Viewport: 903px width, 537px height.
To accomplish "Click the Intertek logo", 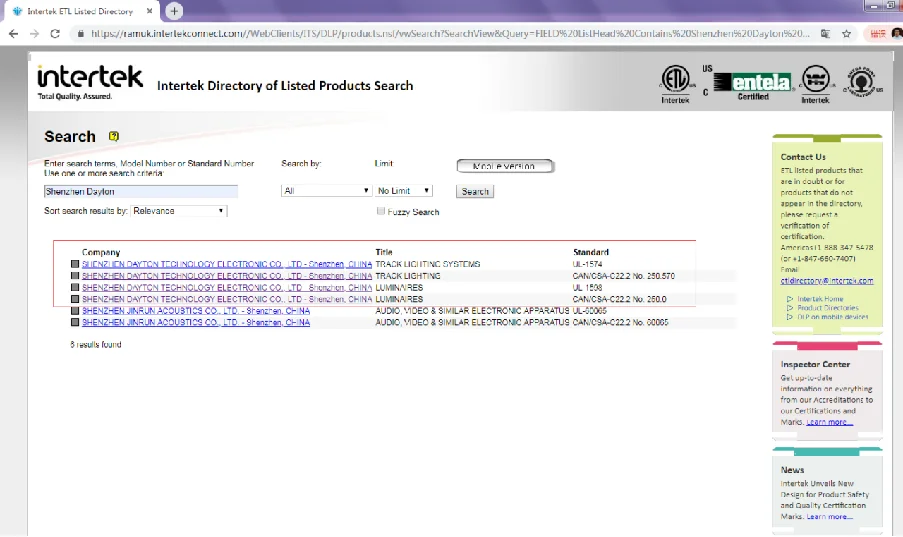I will (90, 82).
